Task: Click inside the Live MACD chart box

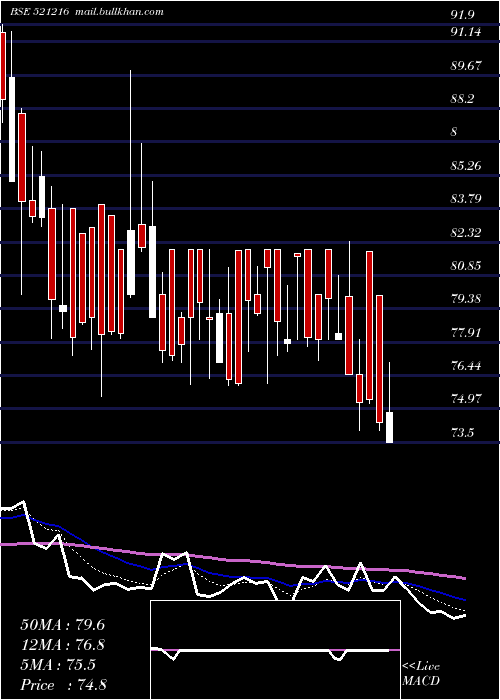Action: click(275, 650)
